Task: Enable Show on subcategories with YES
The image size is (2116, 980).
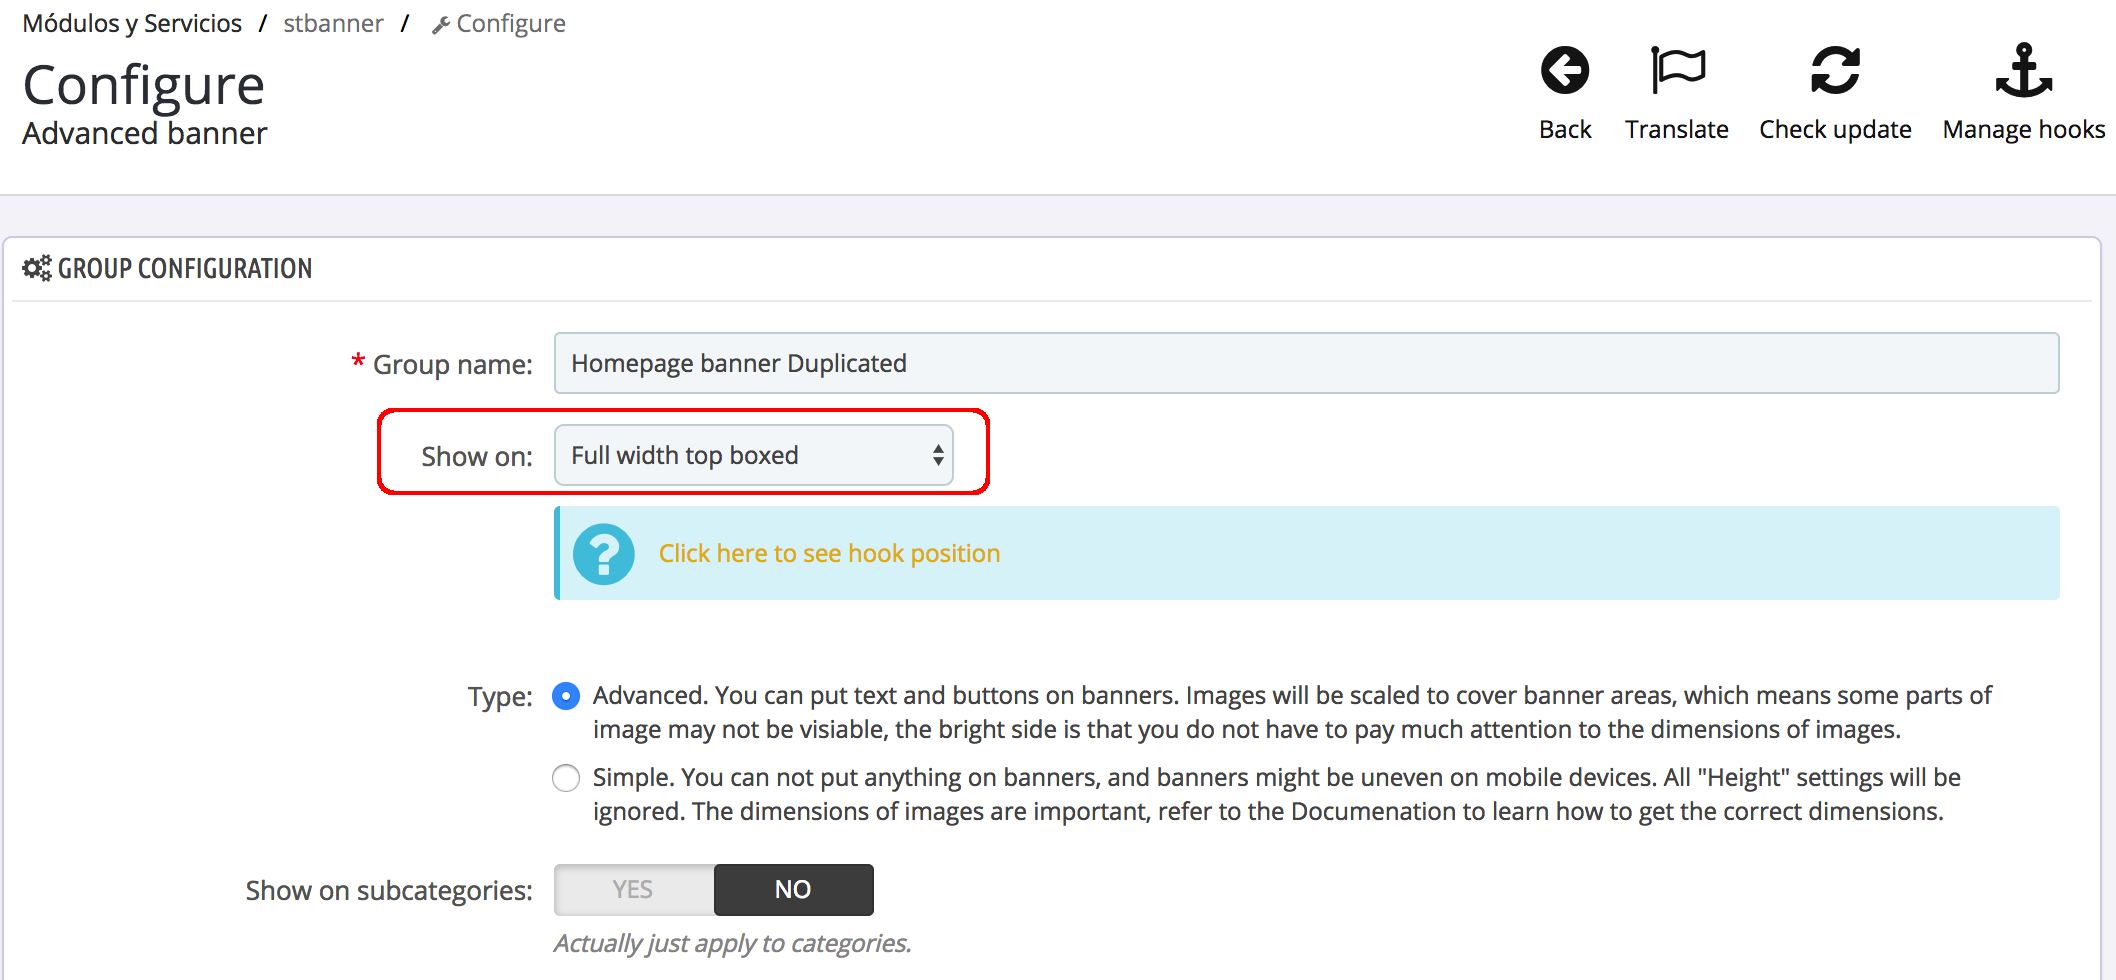Action: pos(634,890)
